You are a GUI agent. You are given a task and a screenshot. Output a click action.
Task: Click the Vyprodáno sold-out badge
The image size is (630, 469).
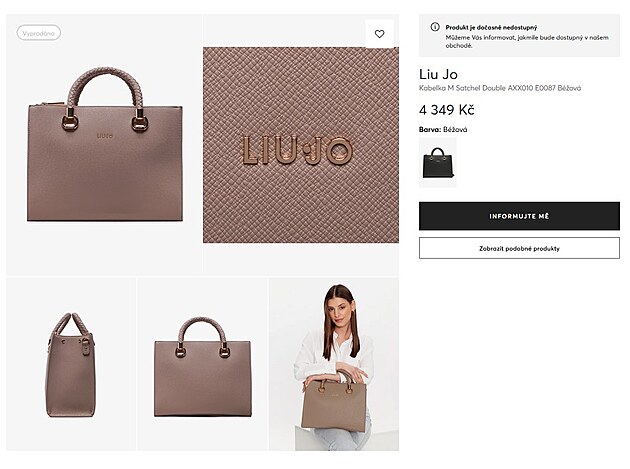pos(39,33)
